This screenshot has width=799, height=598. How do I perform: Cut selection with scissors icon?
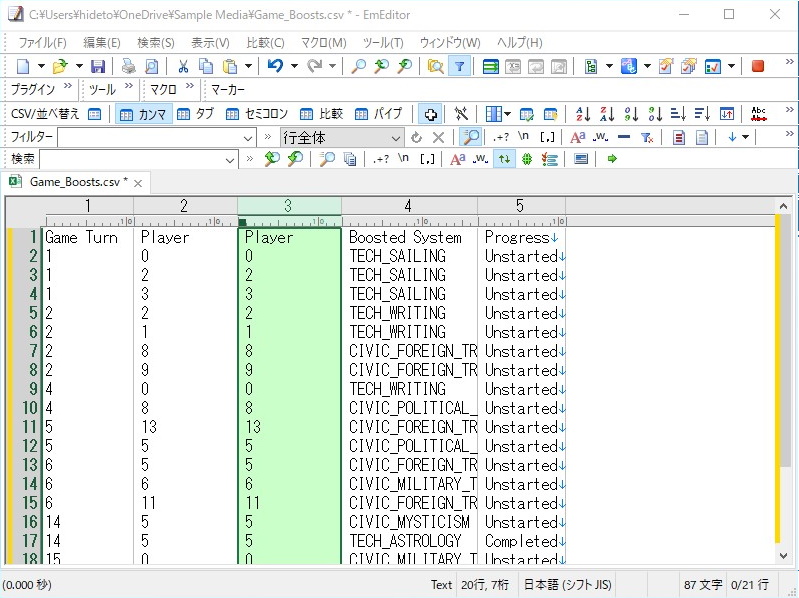[183, 66]
